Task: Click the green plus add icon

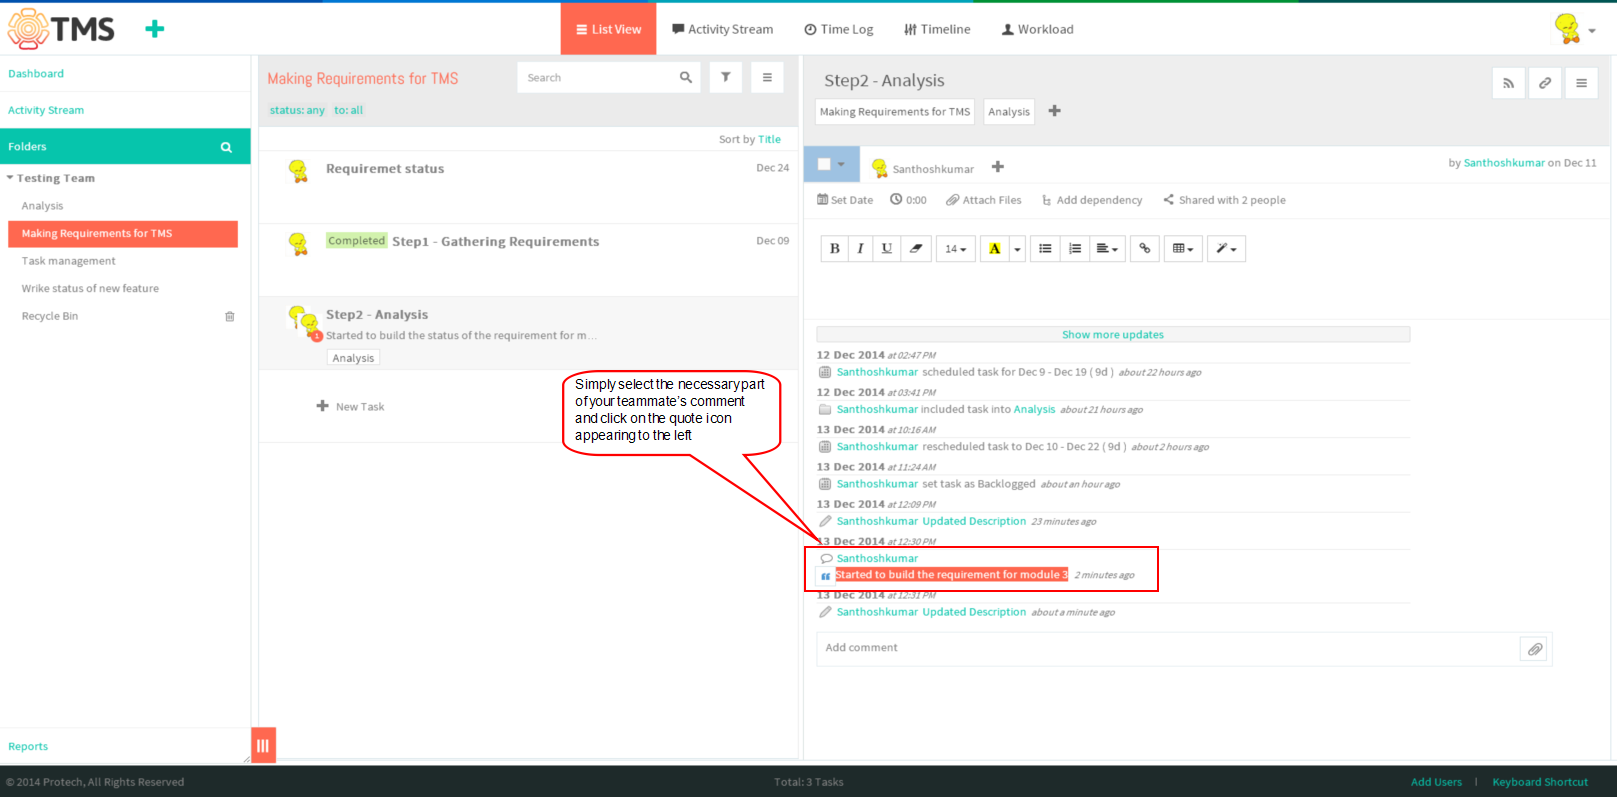Action: [154, 29]
